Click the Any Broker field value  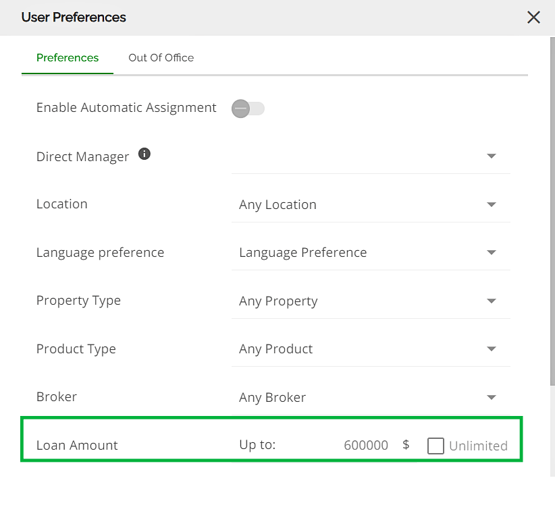pos(272,397)
